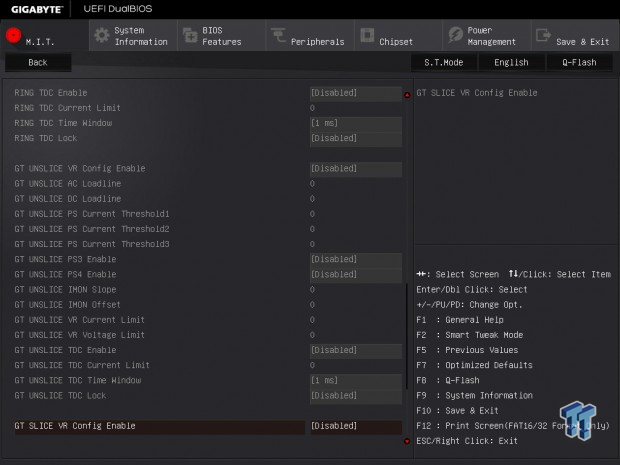Open GT UNSLICE TDC Time Window dropdown
Screen dimensions: 620x465
(356, 381)
